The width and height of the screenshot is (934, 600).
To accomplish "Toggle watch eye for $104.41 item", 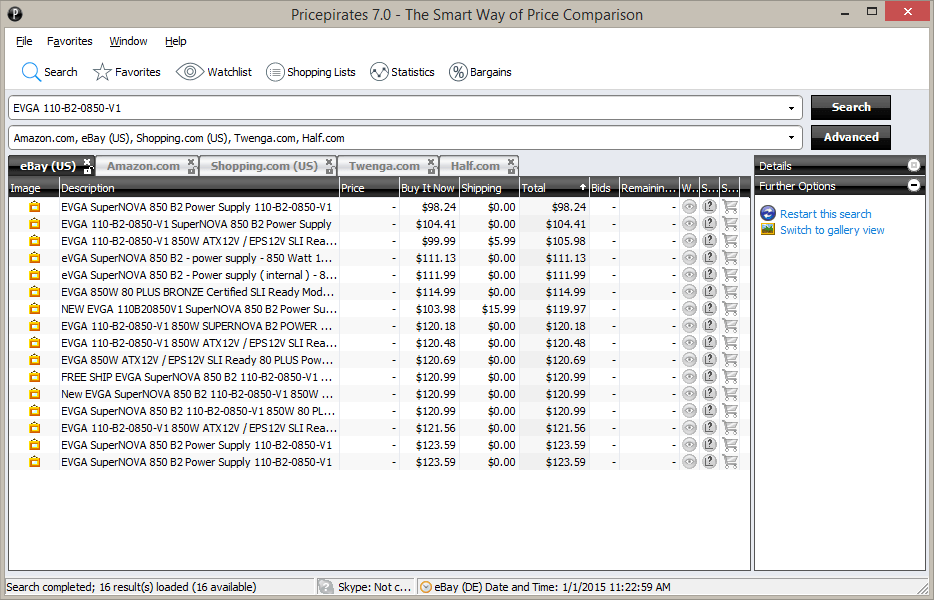I will coord(689,224).
